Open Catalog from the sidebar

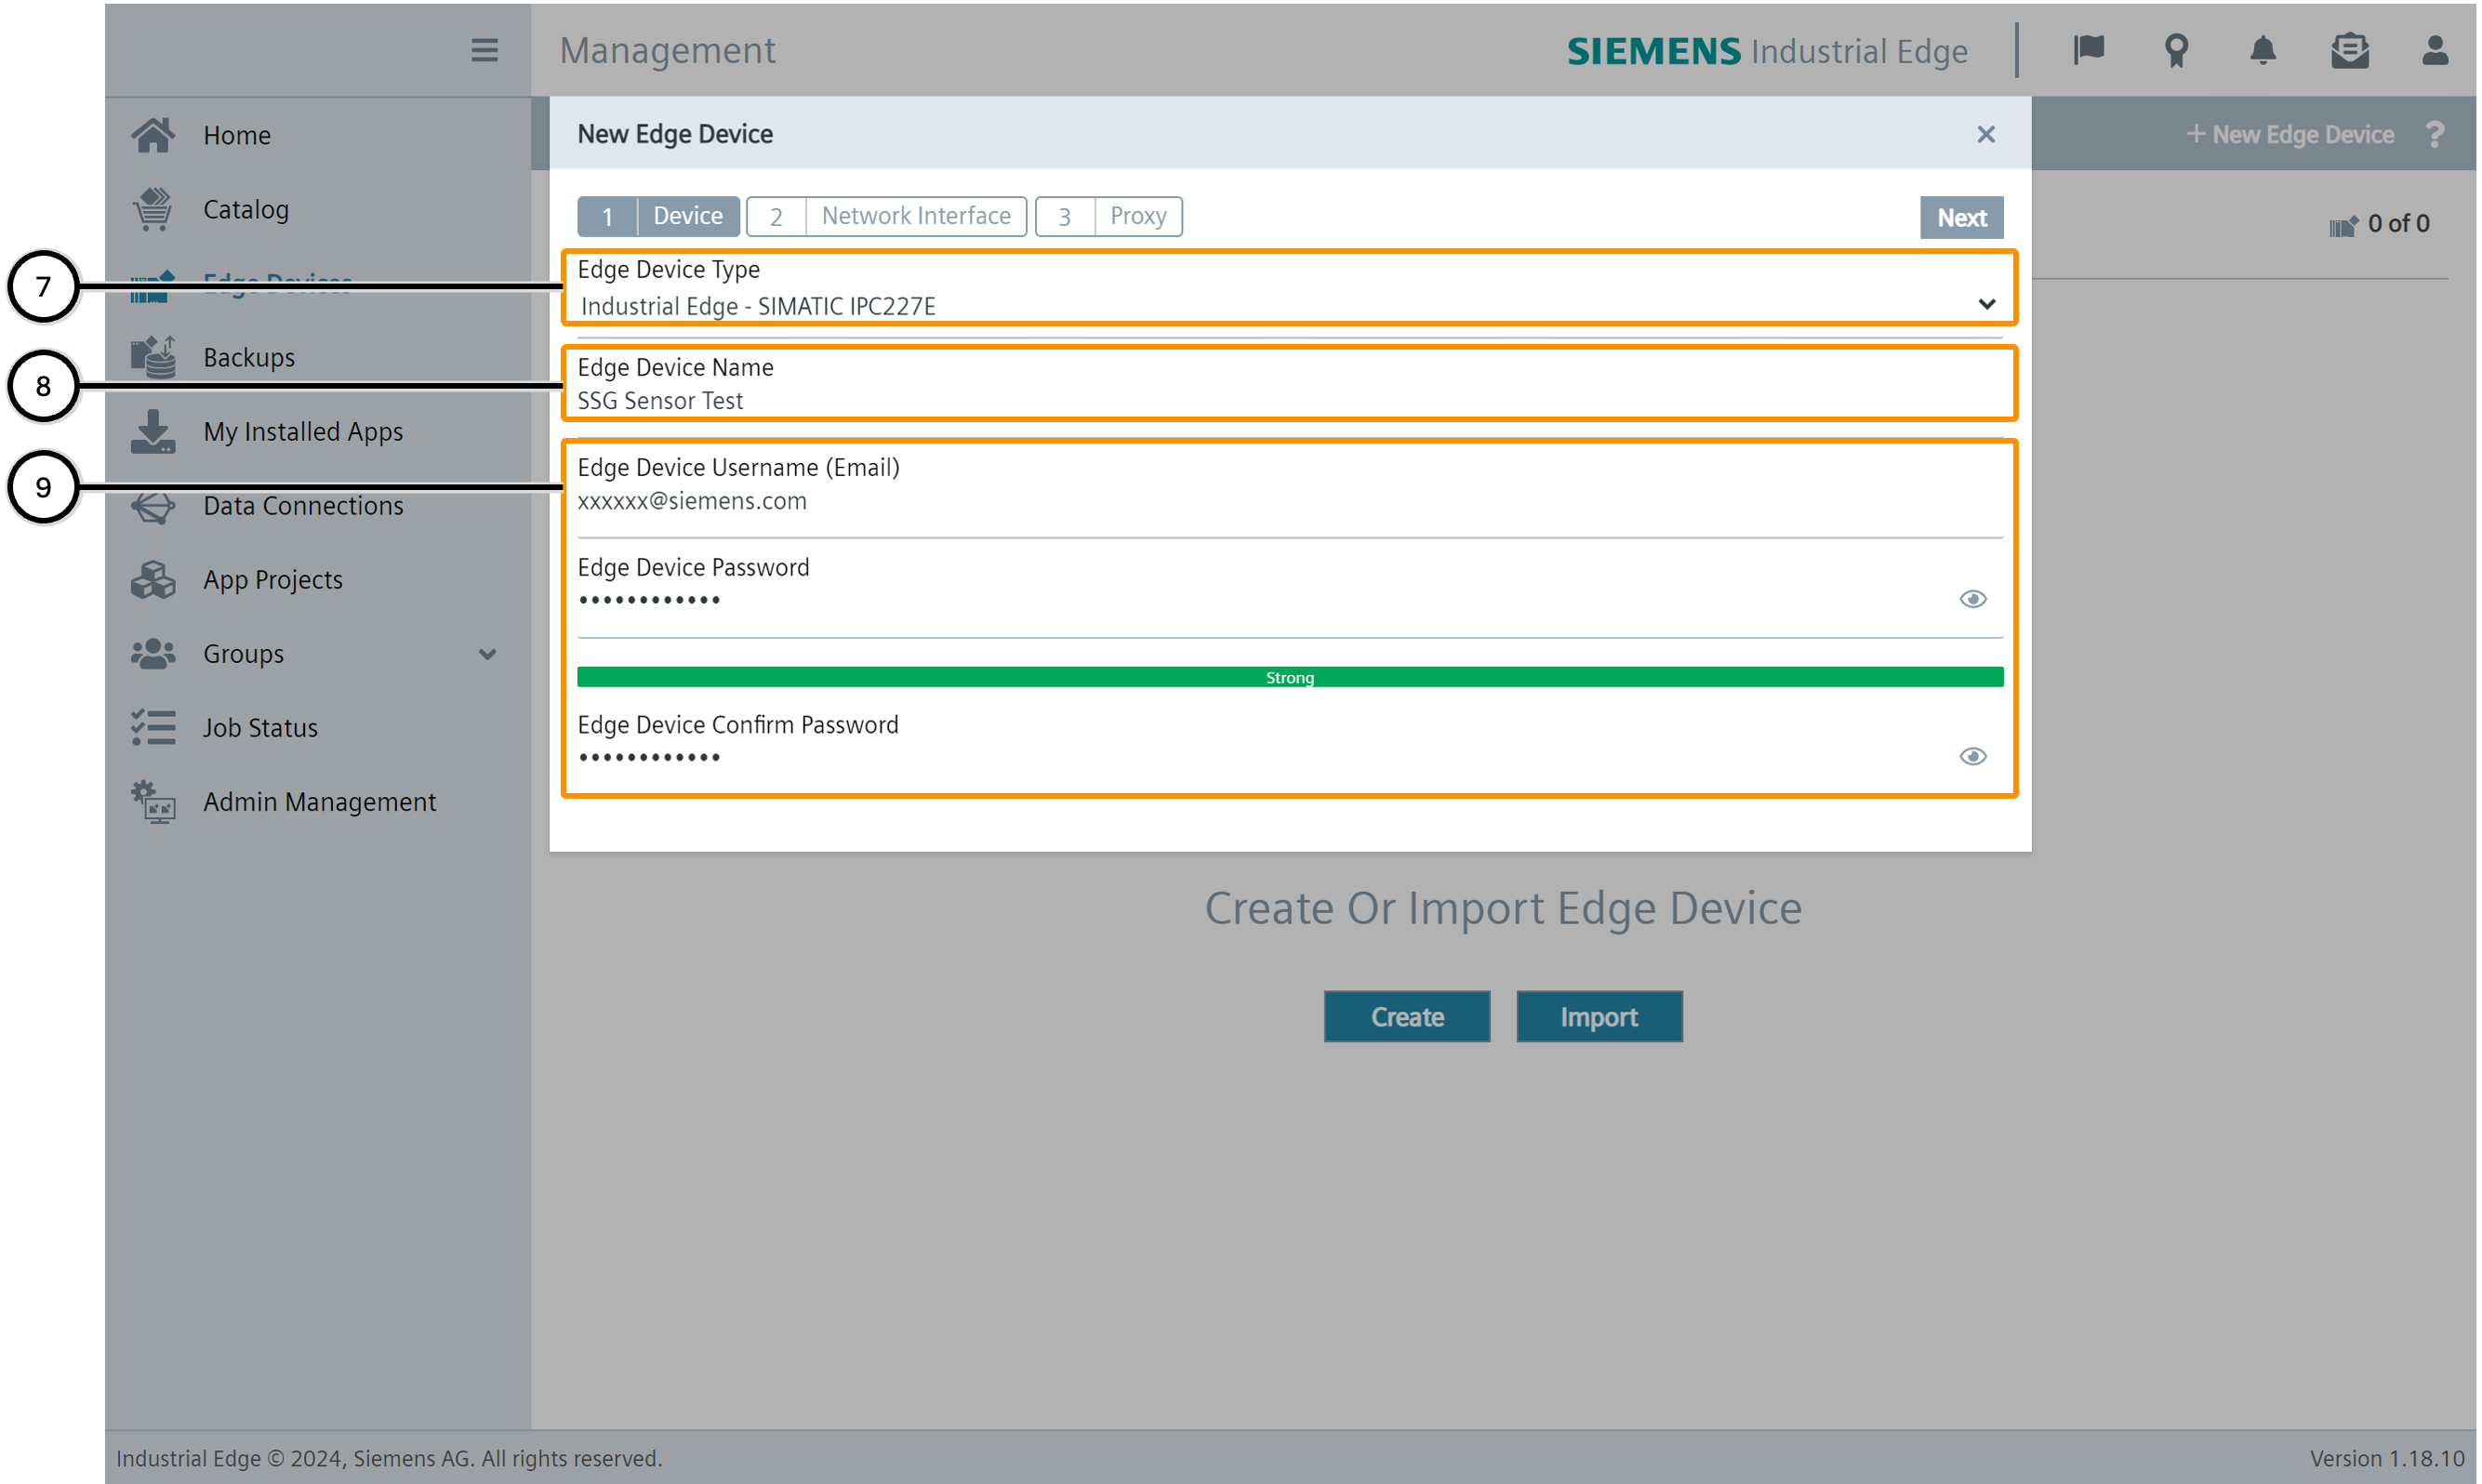click(246, 209)
